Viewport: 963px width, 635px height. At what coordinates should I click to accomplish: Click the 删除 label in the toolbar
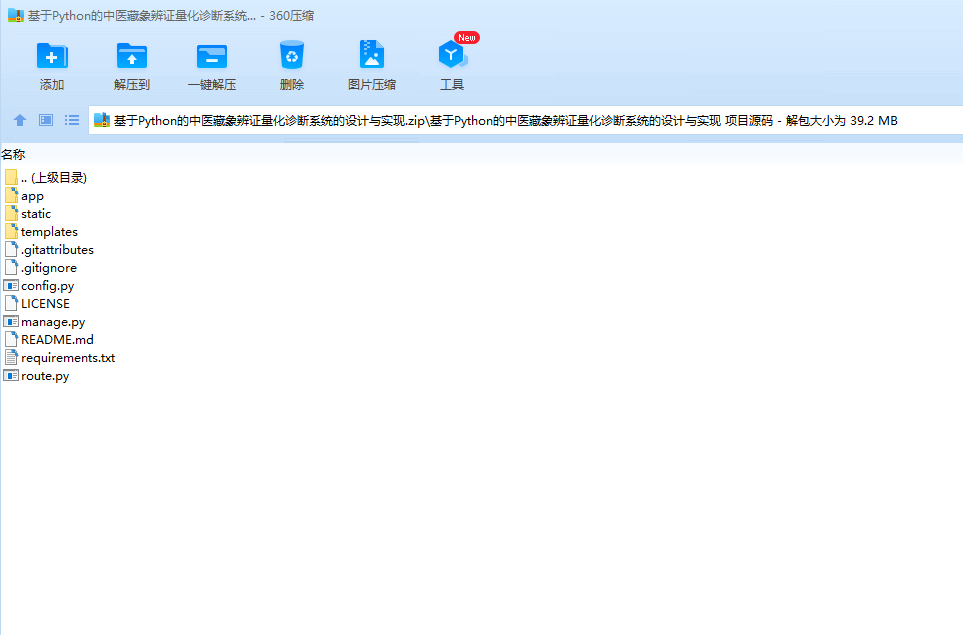[292, 85]
